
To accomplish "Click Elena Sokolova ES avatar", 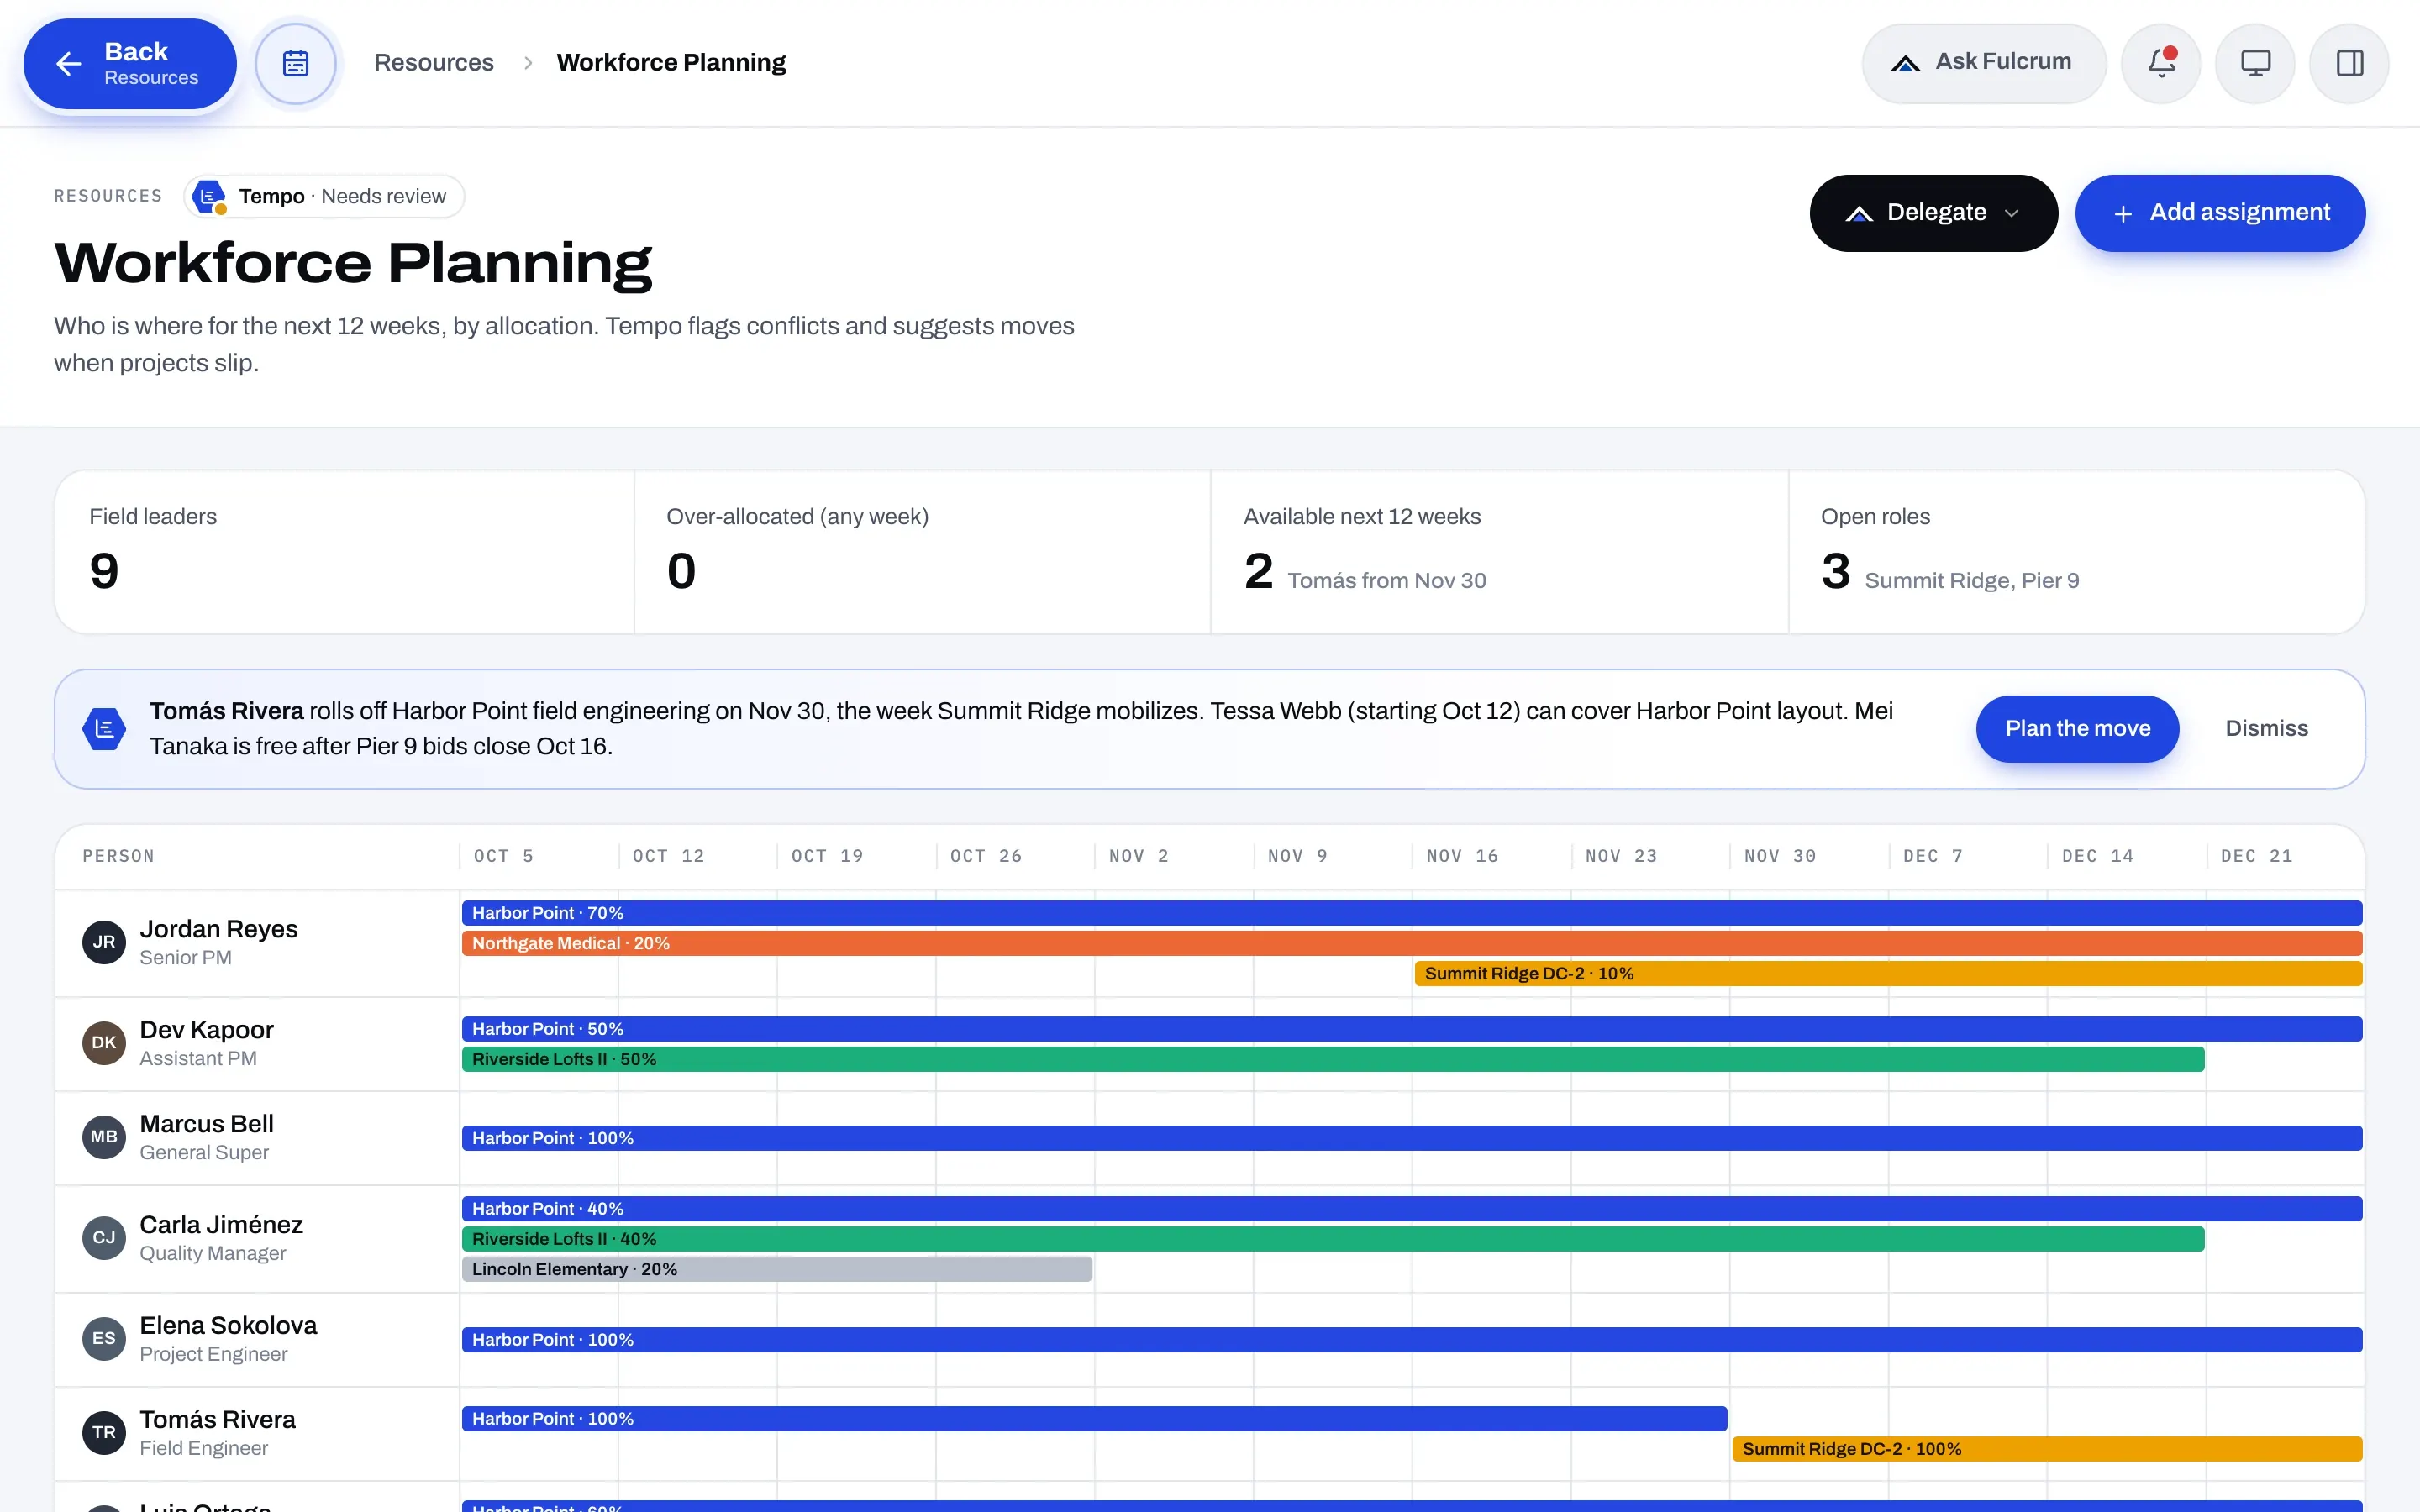I will point(104,1339).
